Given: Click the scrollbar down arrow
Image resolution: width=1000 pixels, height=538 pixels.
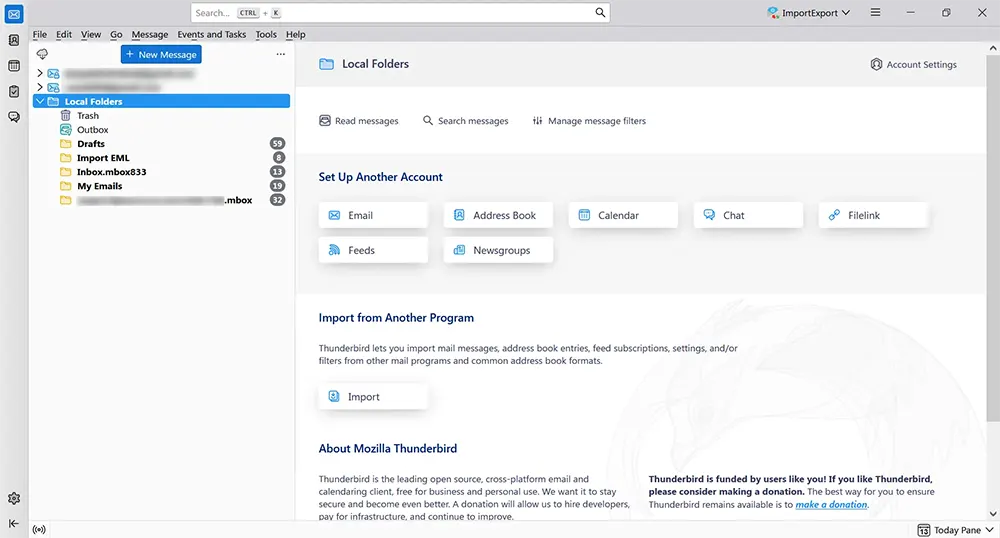Looking at the screenshot, I should click(992, 514).
